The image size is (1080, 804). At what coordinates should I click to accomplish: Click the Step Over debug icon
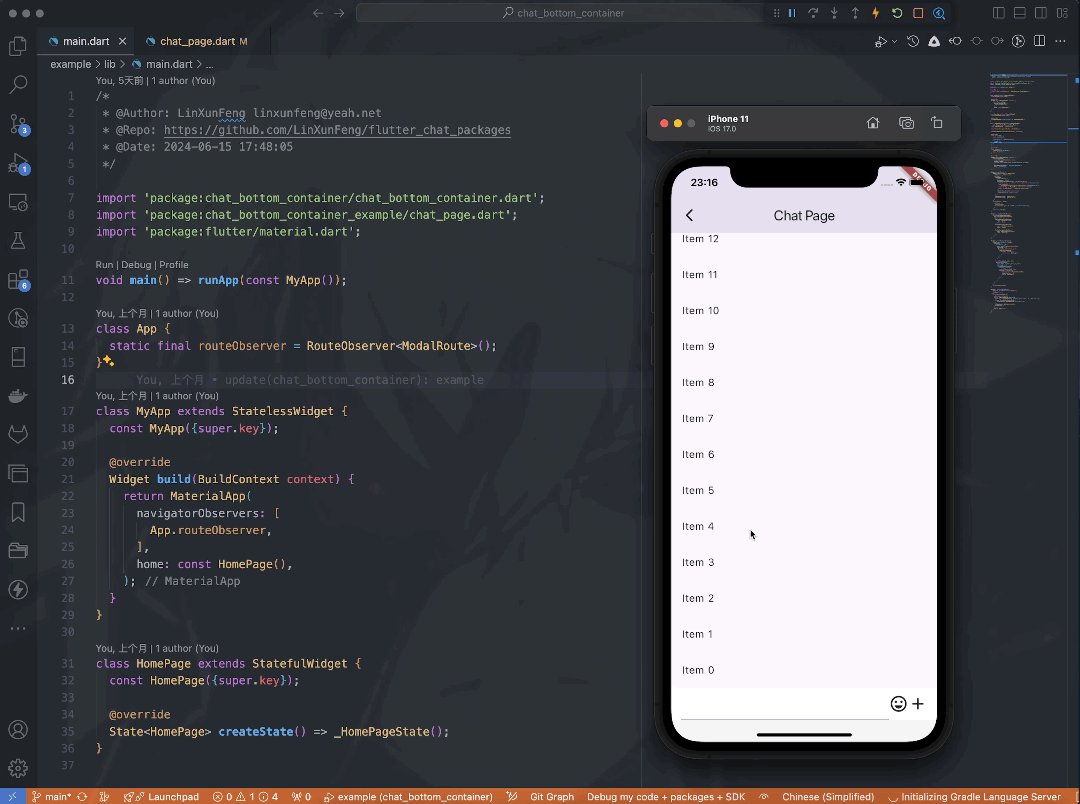tap(813, 13)
